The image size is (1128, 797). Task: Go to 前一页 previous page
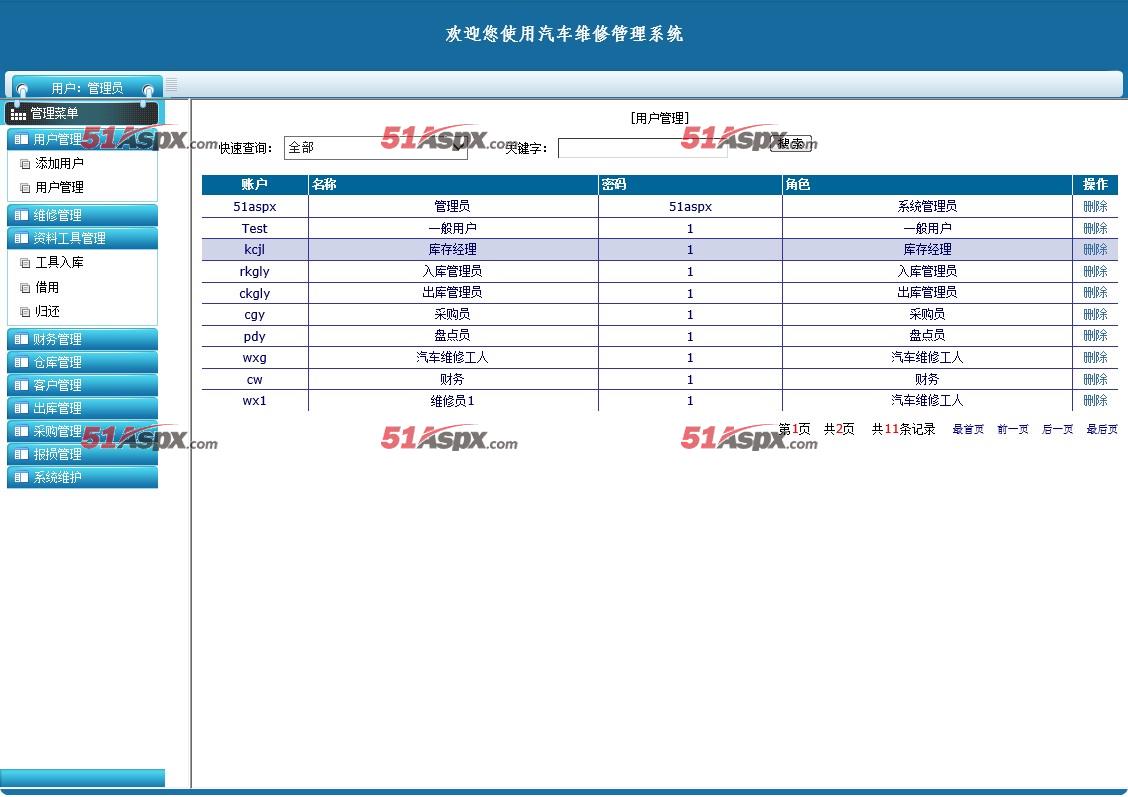pyautogui.click(x=1012, y=429)
